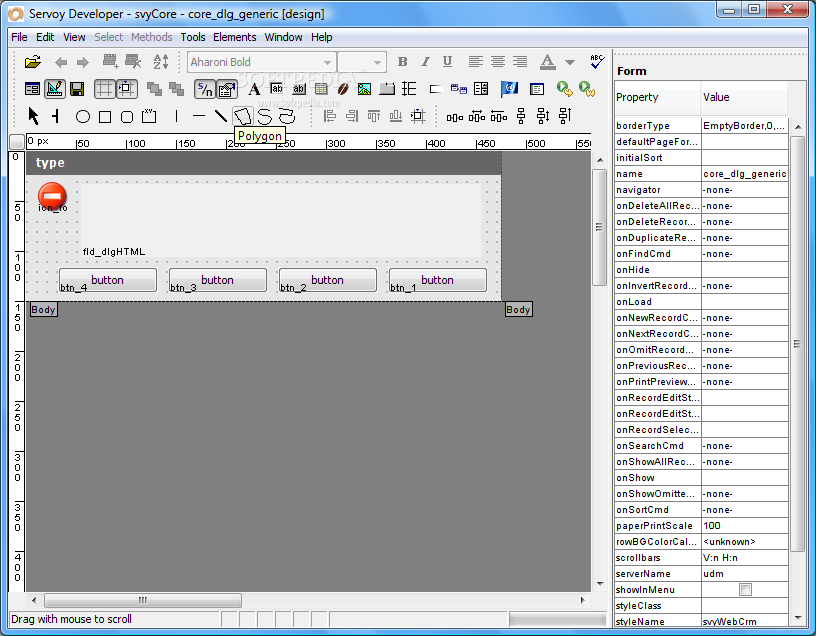Click the new record toolbar icon
Viewport: 816px width, 636px height.
pyautogui.click(x=110, y=61)
